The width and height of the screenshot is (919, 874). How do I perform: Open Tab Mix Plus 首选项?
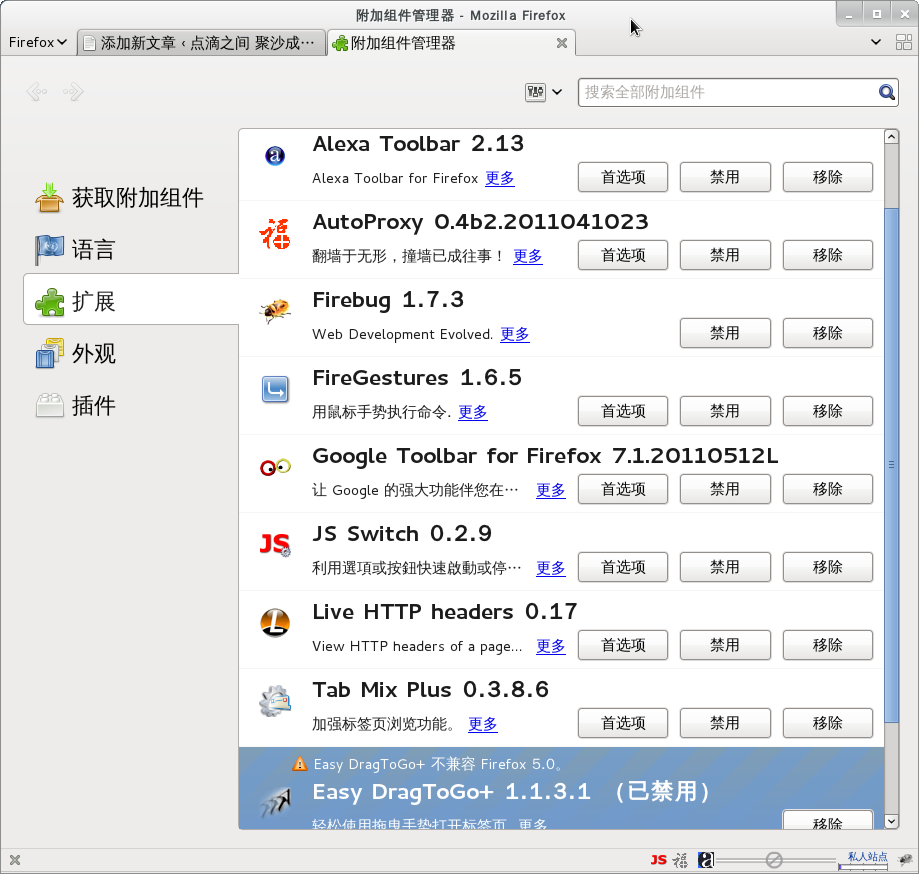coord(622,723)
